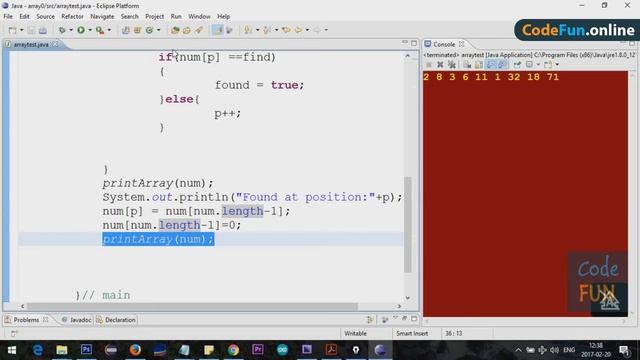Open the Project menu
Viewport: 640px width, 360px height.
click(x=155, y=16)
